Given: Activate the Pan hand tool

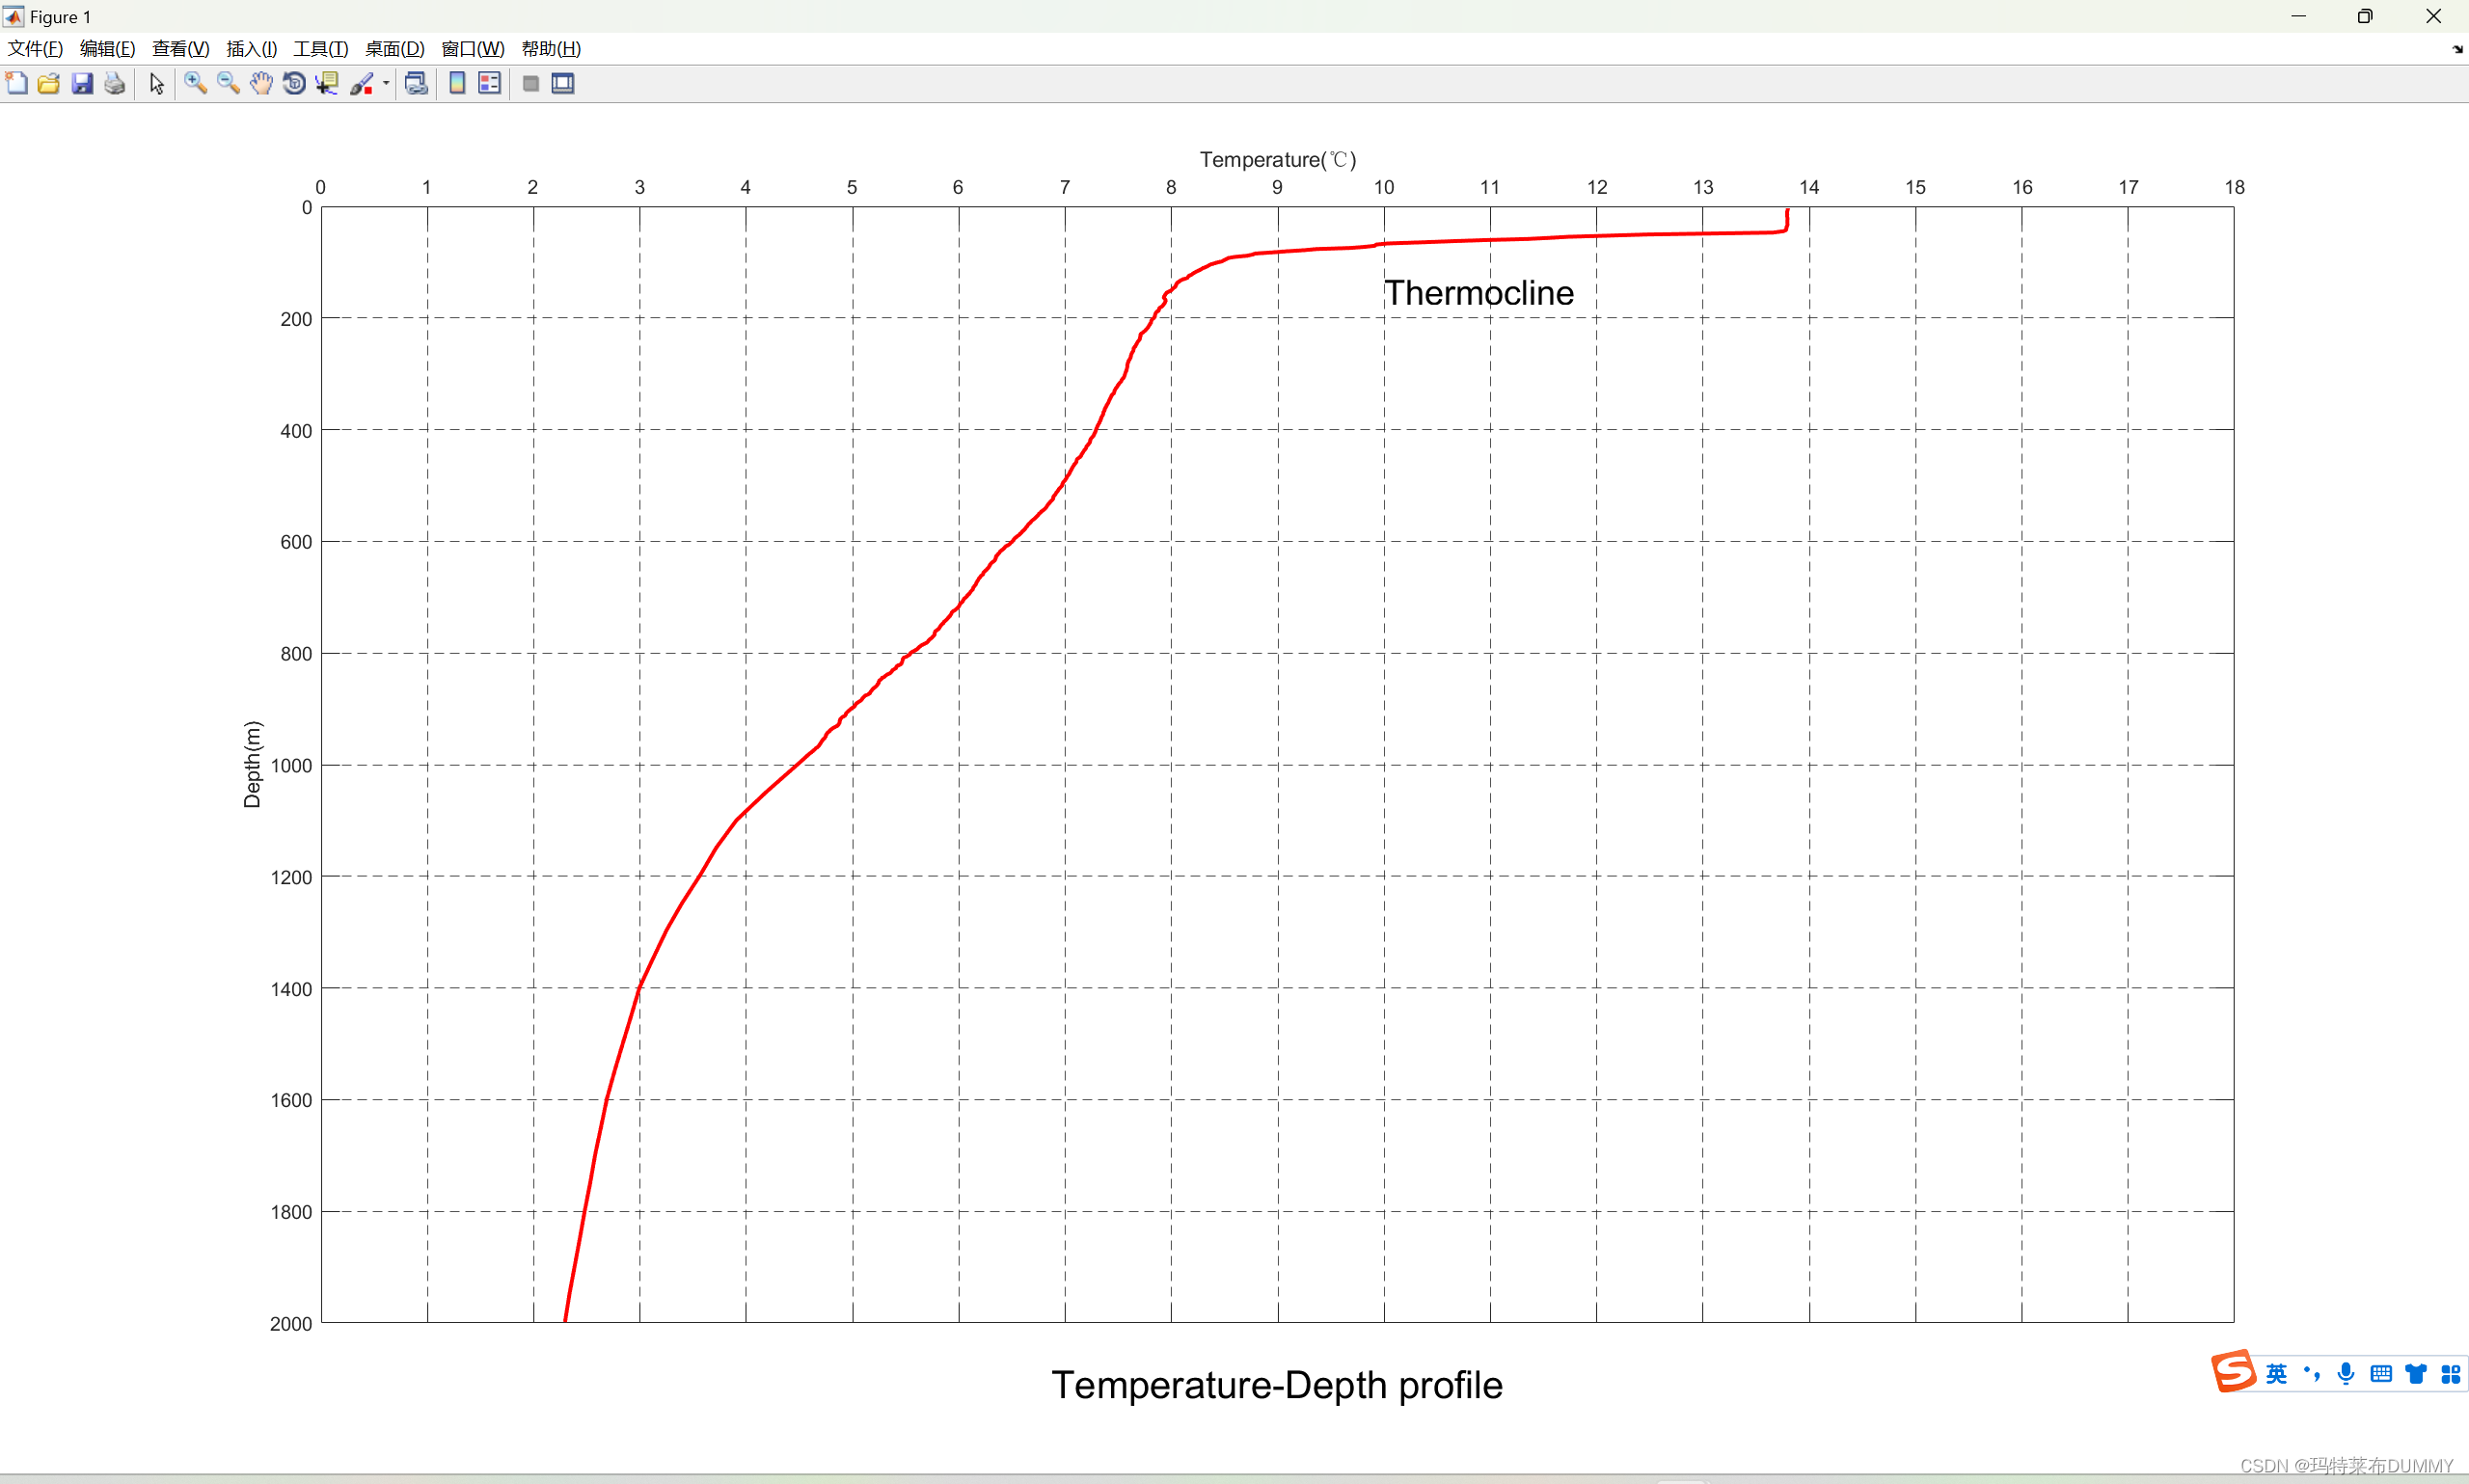Looking at the screenshot, I should click(261, 84).
